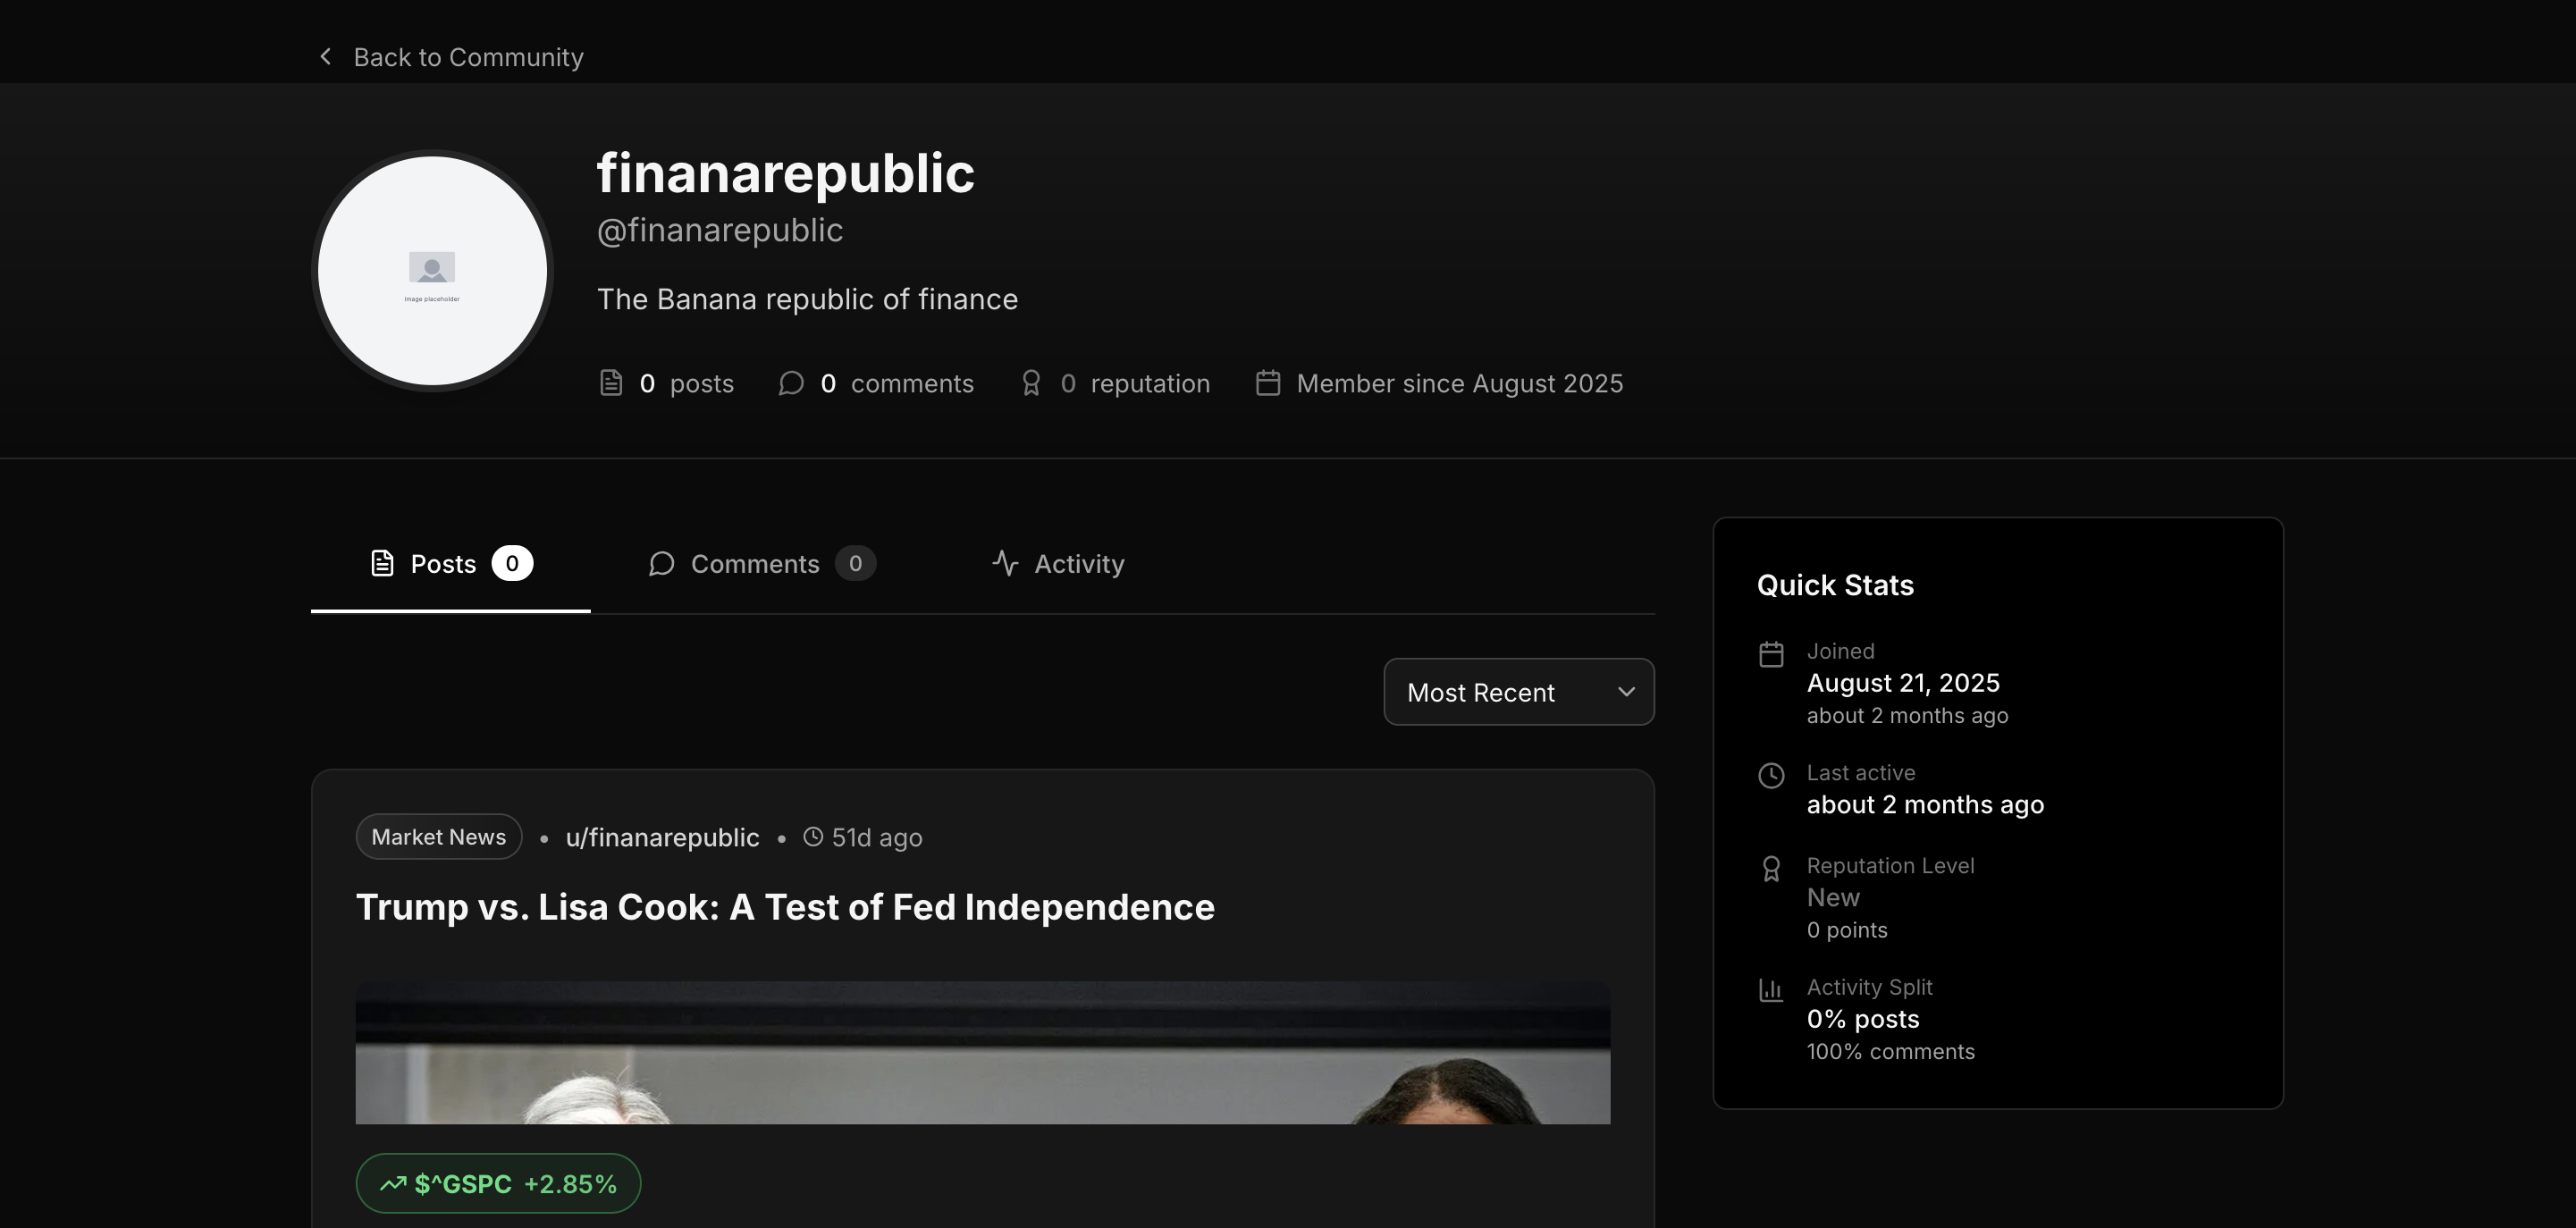Go Back to Community link
Image resolution: width=2576 pixels, height=1228 pixels.
468,57
